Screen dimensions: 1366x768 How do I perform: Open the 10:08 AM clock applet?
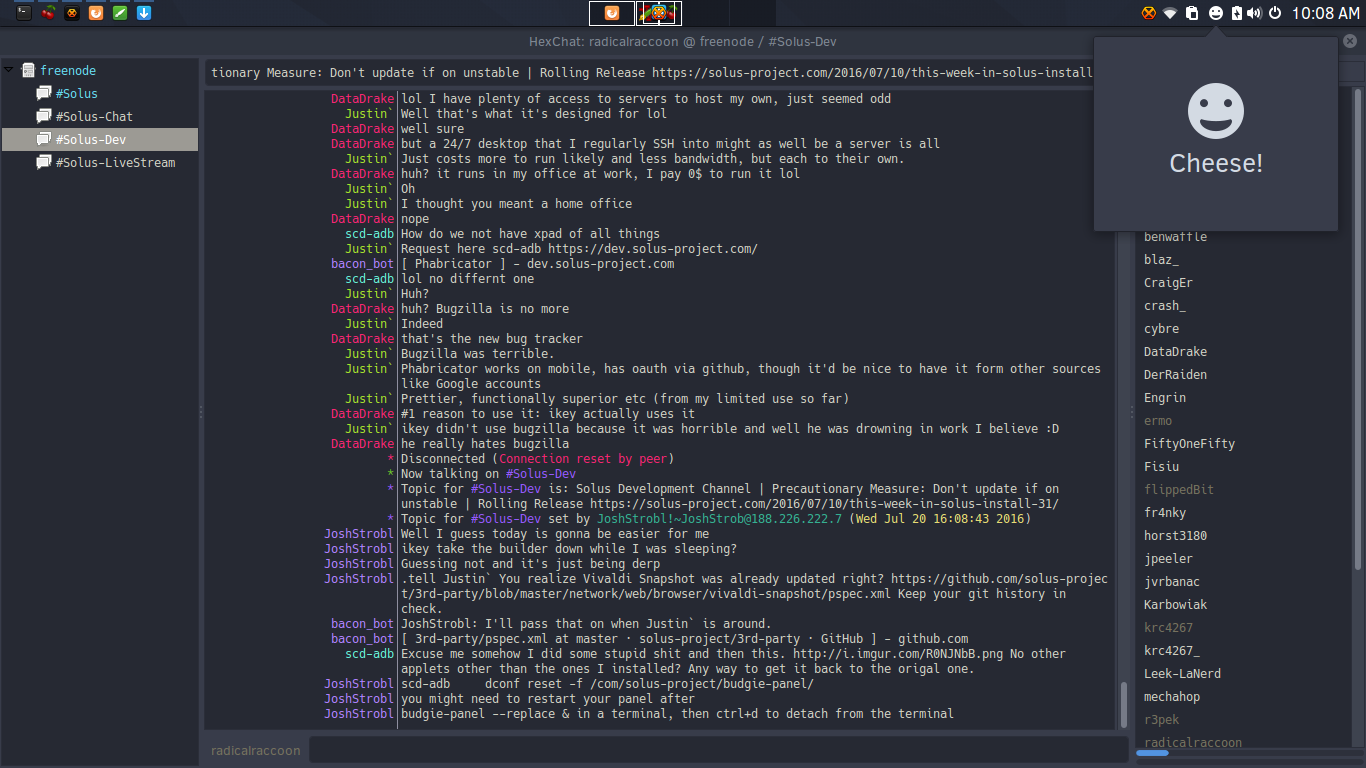coord(1326,13)
